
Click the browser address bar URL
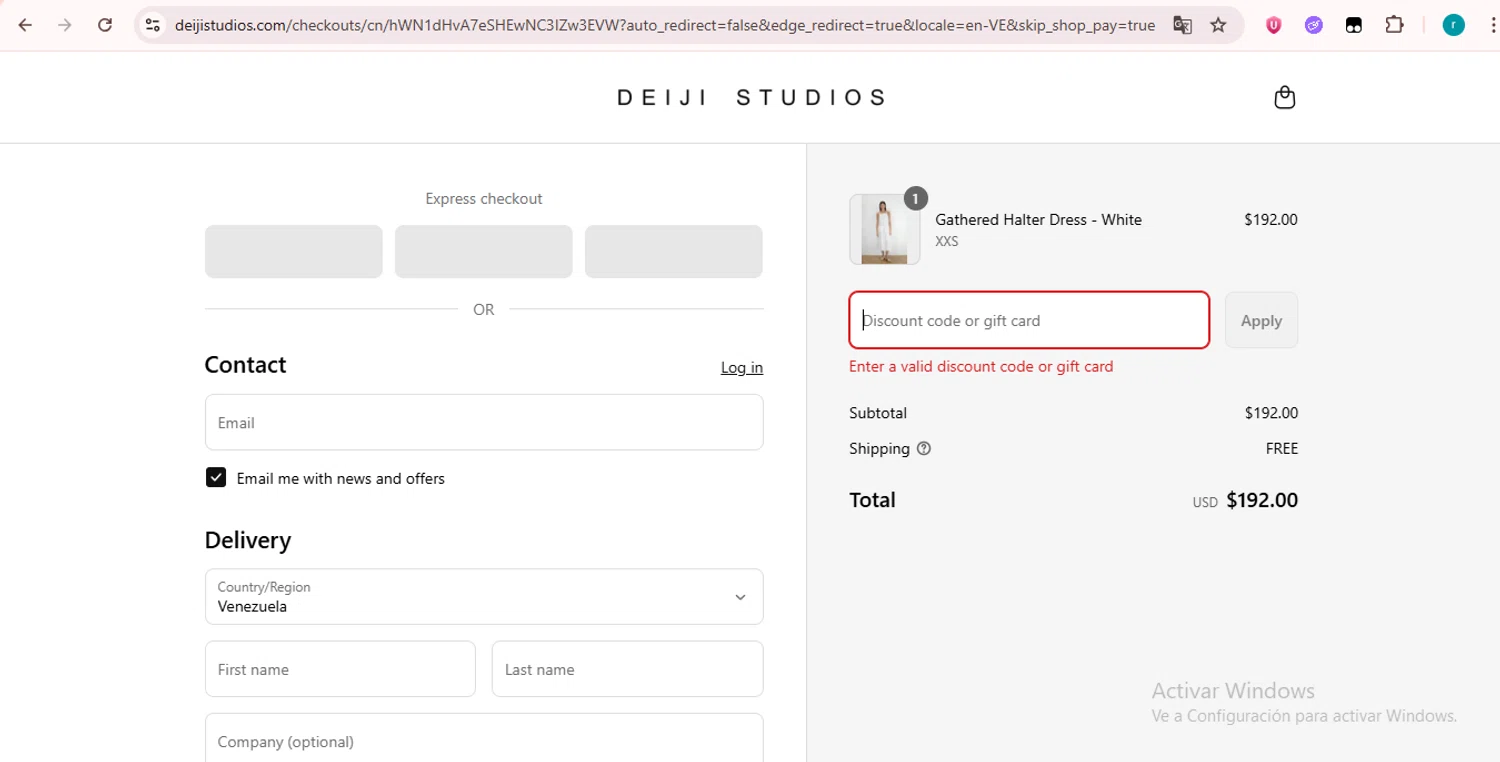click(665, 25)
